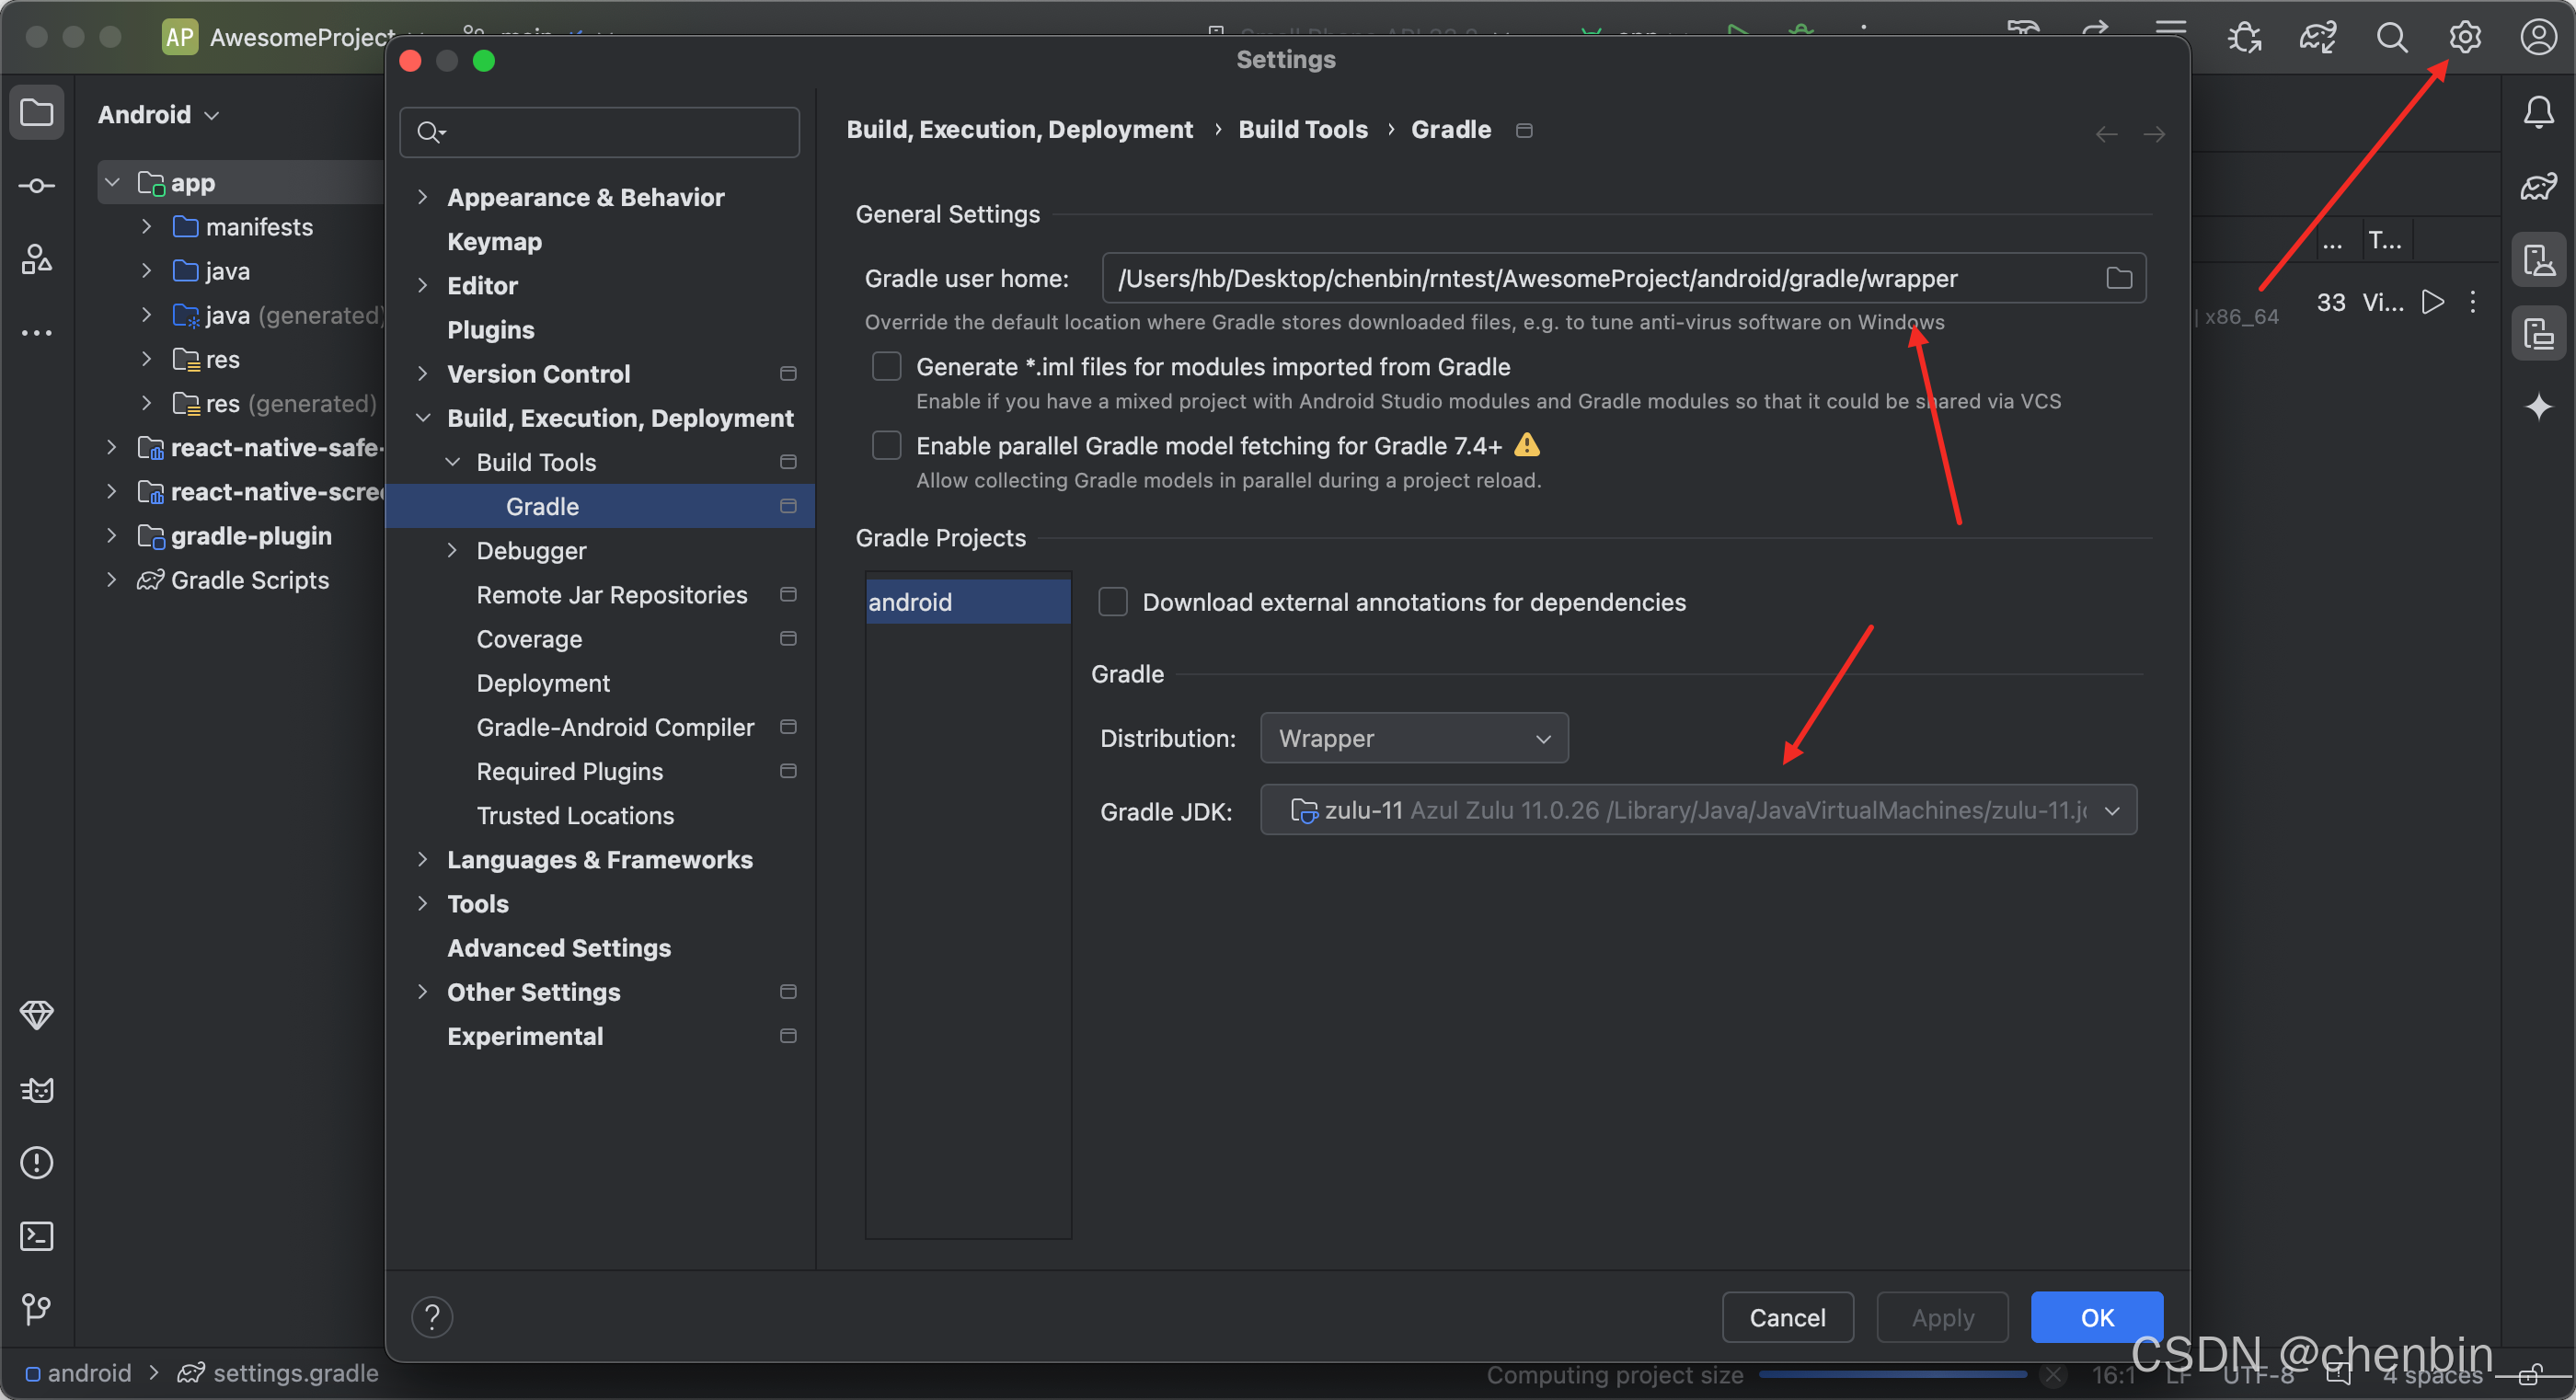The width and height of the screenshot is (2576, 1400).
Task: Open the Gradle JDK dropdown
Action: (1697, 811)
